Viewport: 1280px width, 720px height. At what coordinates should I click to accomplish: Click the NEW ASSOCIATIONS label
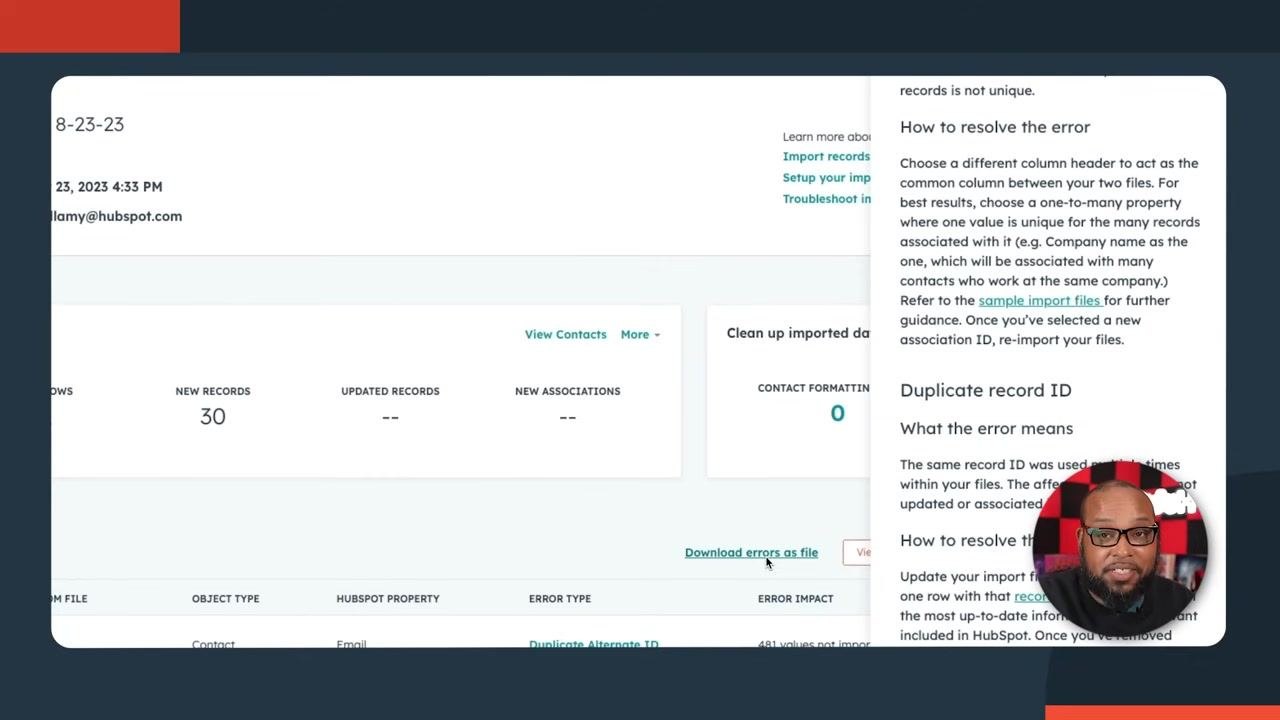(567, 391)
